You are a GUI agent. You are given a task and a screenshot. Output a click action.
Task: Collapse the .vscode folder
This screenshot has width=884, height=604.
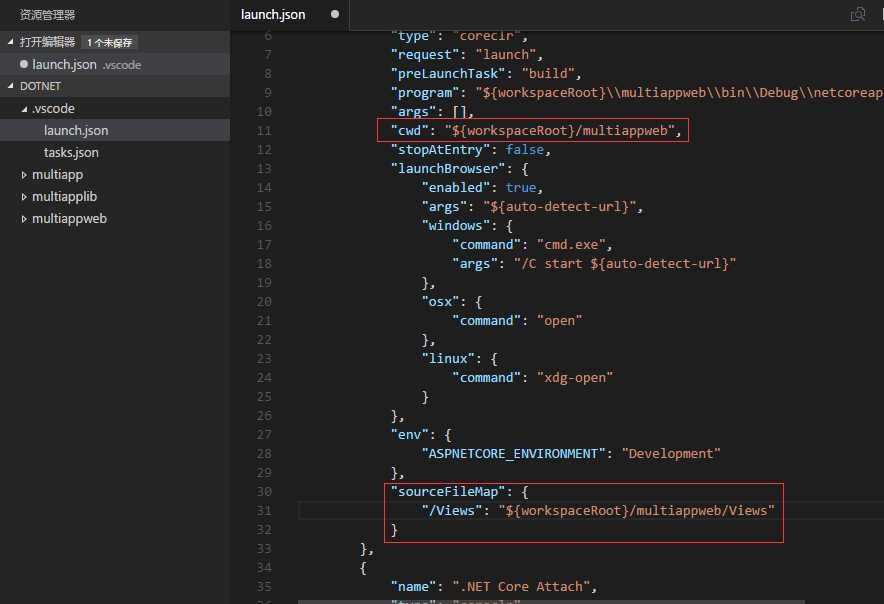pos(24,109)
